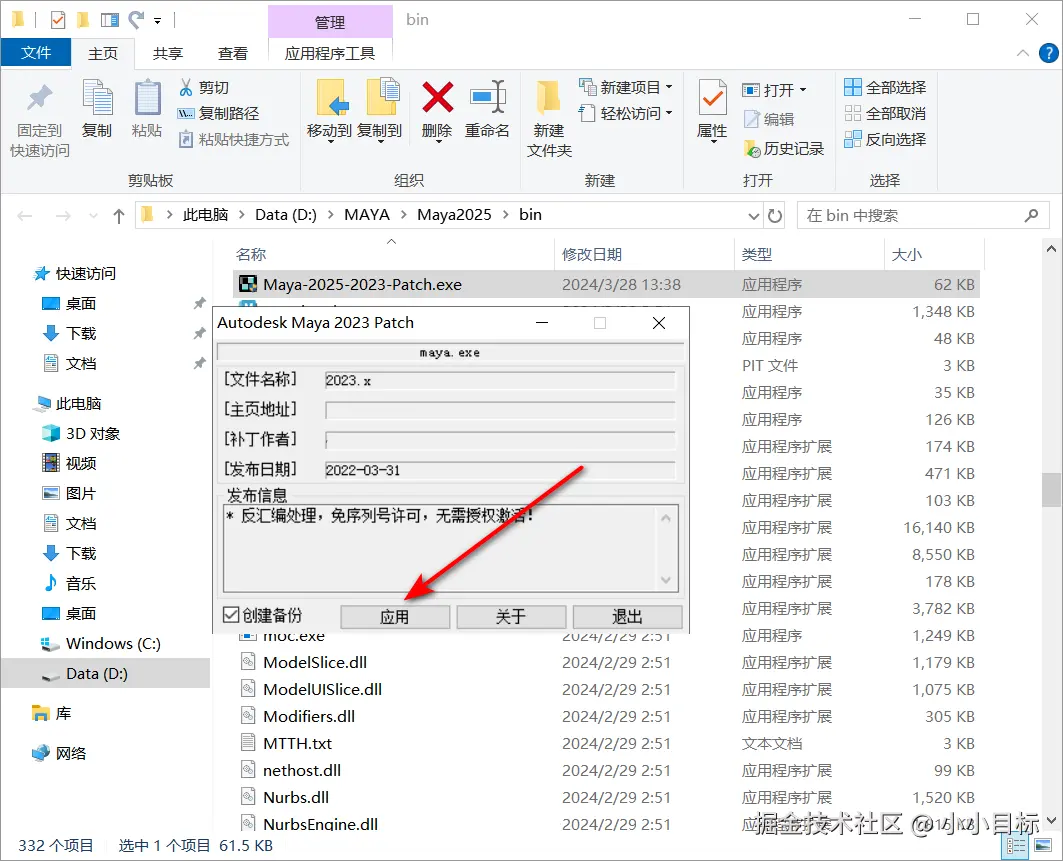Open the Move To dropdown
Viewport: 1063px width, 861px height.
pos(330,142)
